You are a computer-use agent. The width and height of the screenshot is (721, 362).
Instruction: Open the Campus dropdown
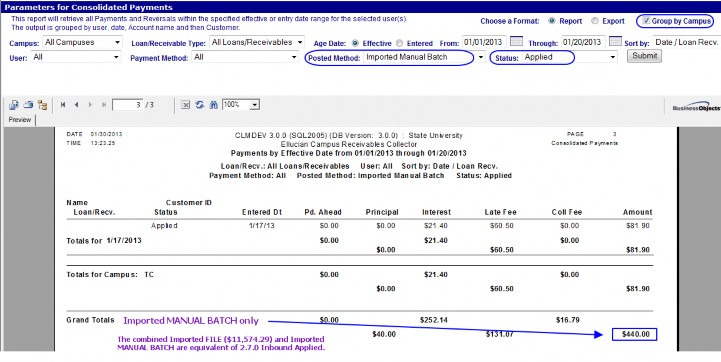(82, 42)
